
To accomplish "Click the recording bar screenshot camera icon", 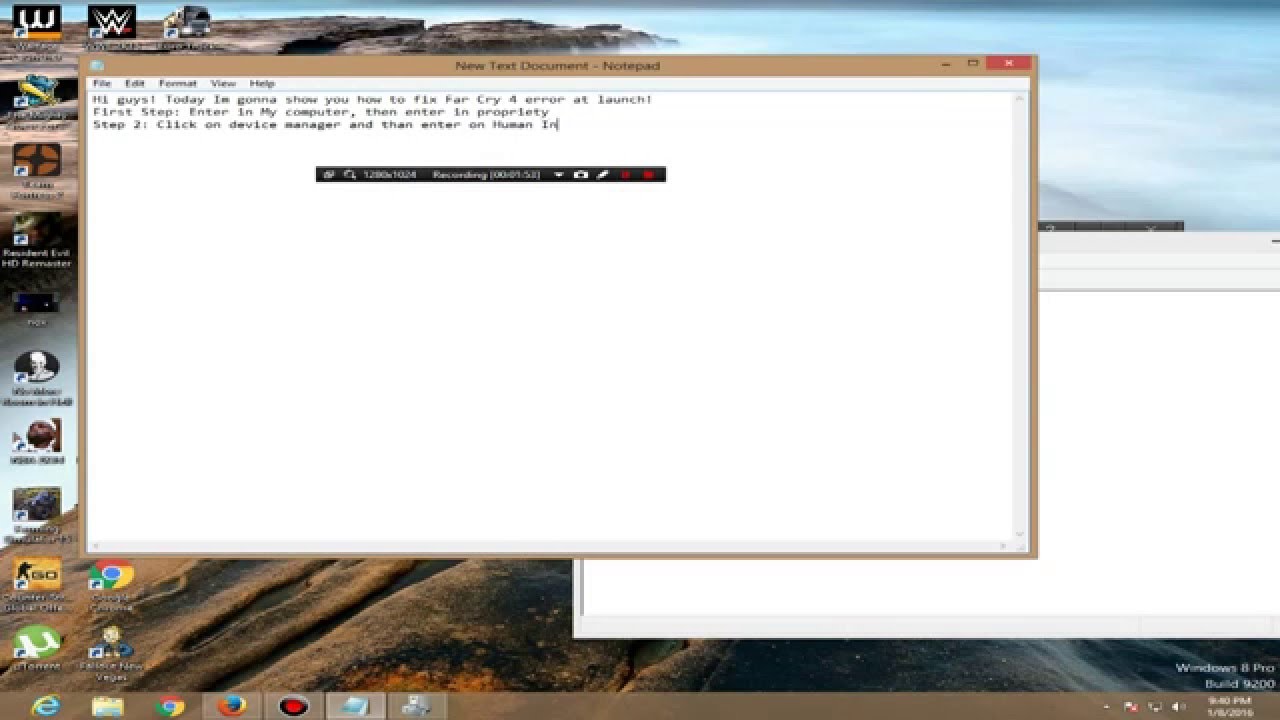I will pyautogui.click(x=581, y=175).
